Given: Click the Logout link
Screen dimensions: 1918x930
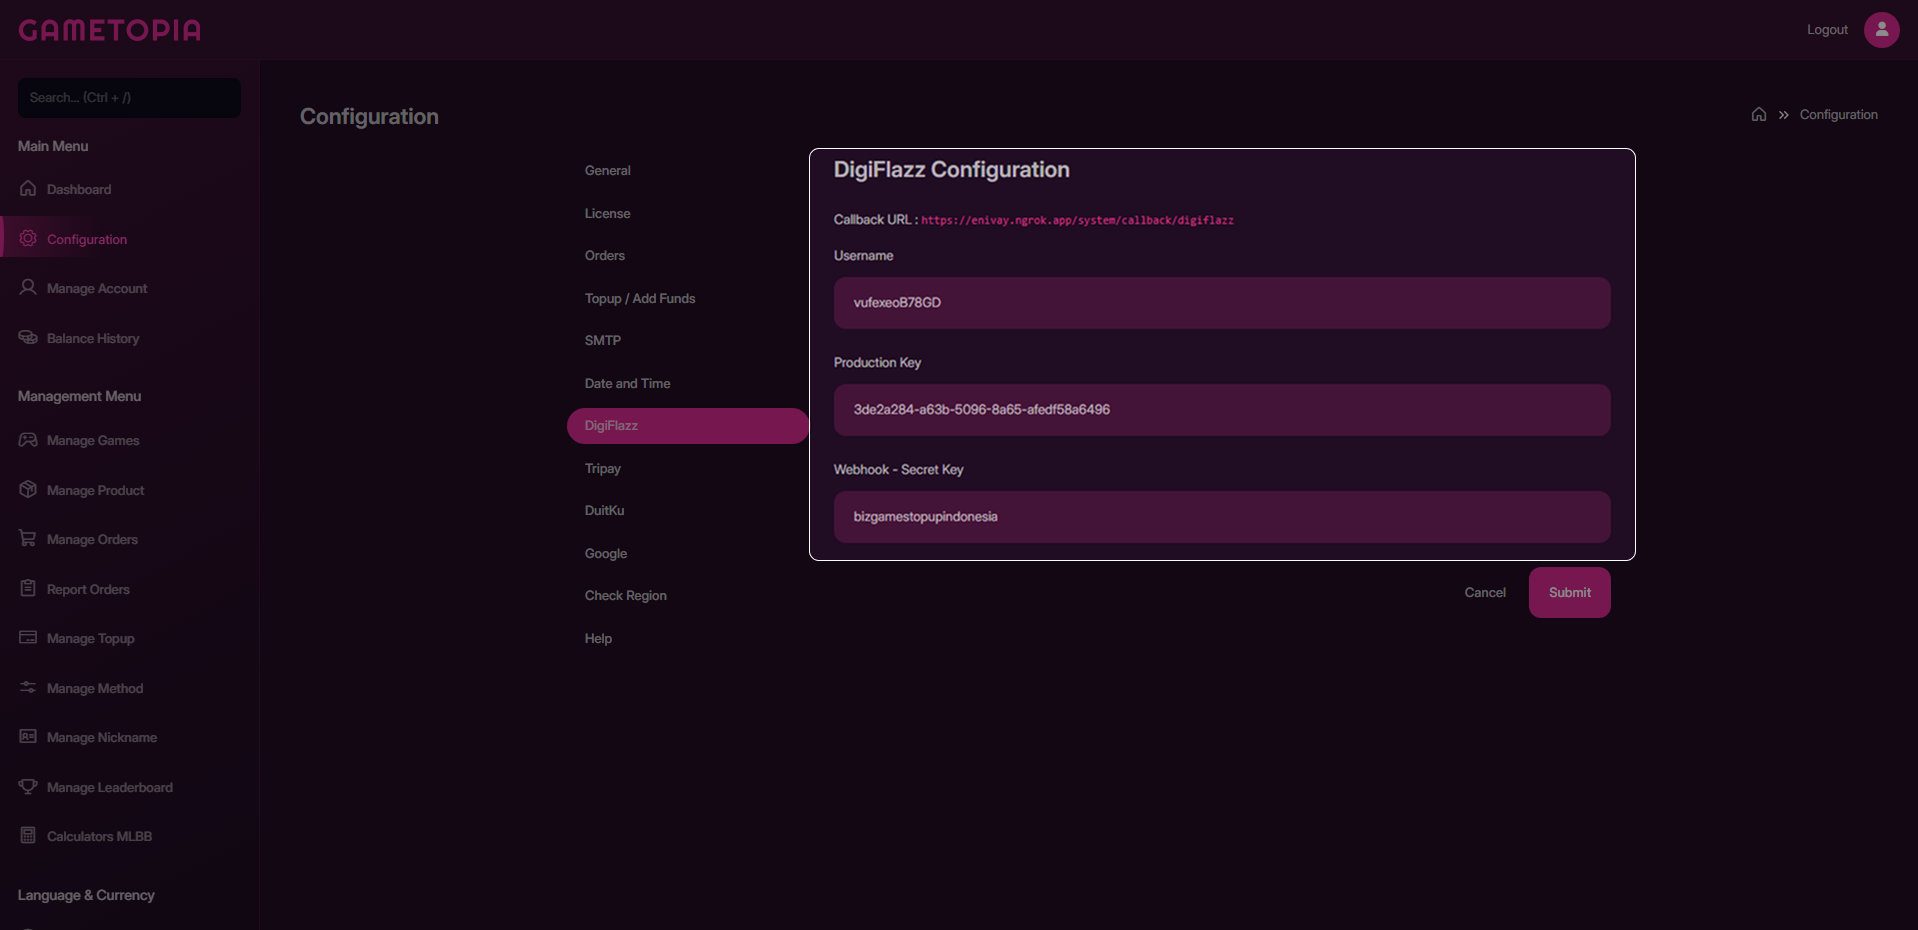Looking at the screenshot, I should (x=1827, y=30).
